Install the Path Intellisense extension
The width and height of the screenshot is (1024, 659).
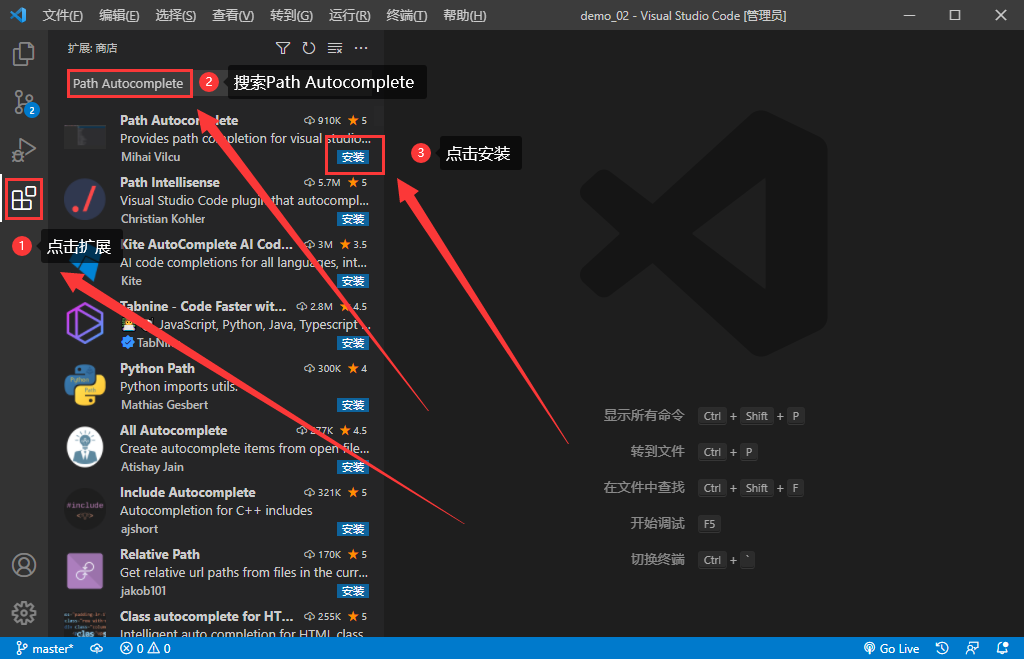(x=353, y=219)
